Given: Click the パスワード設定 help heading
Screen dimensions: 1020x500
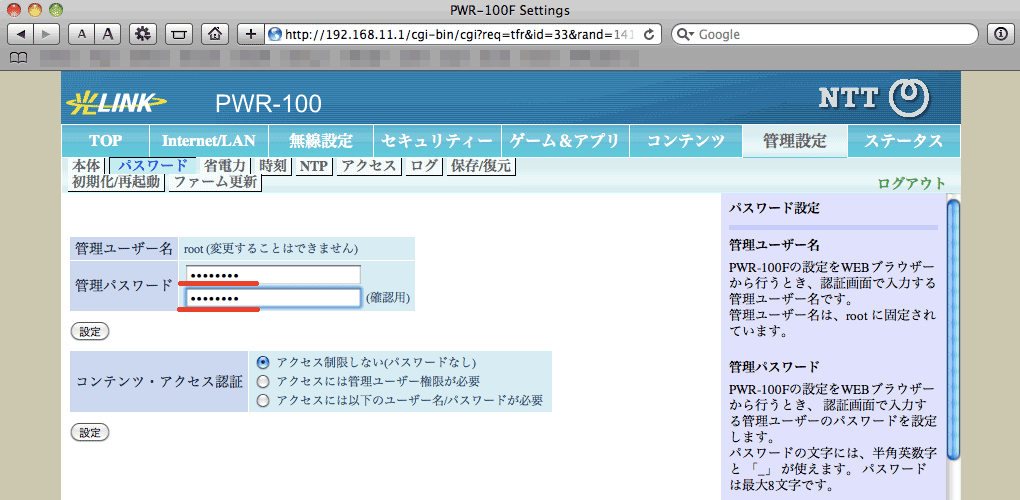Looking at the screenshot, I should (x=773, y=209).
